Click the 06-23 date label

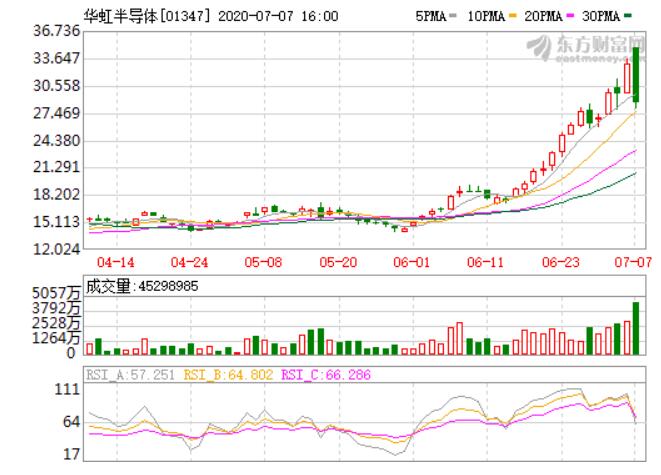(x=560, y=263)
